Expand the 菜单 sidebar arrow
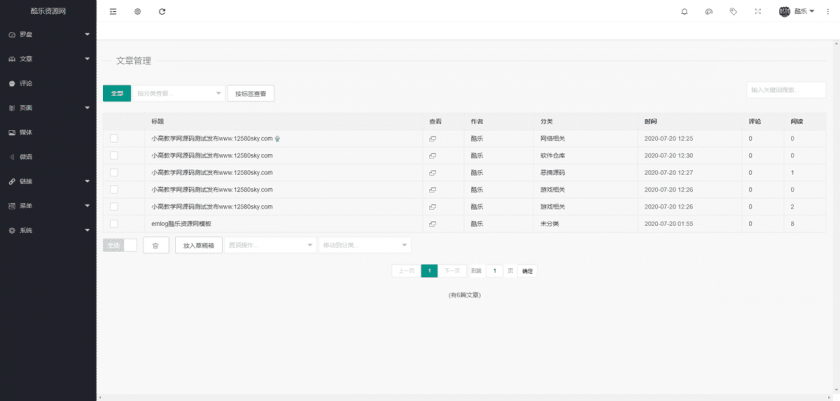Viewport: 840px width, 401px height. [87, 206]
